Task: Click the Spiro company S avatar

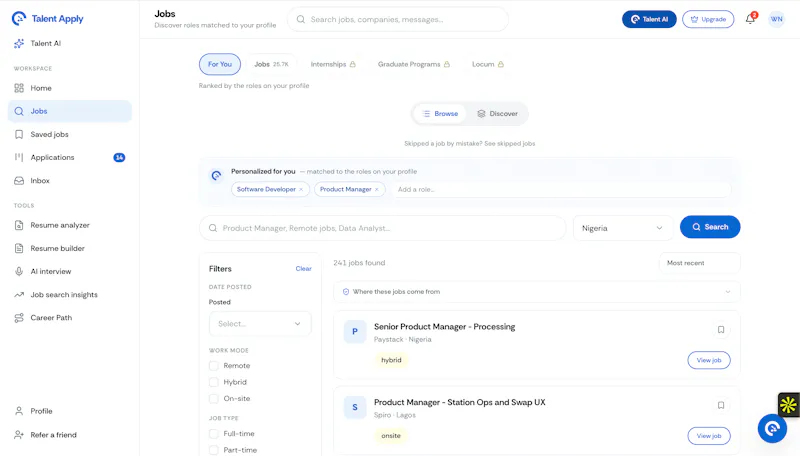Action: 355,407
